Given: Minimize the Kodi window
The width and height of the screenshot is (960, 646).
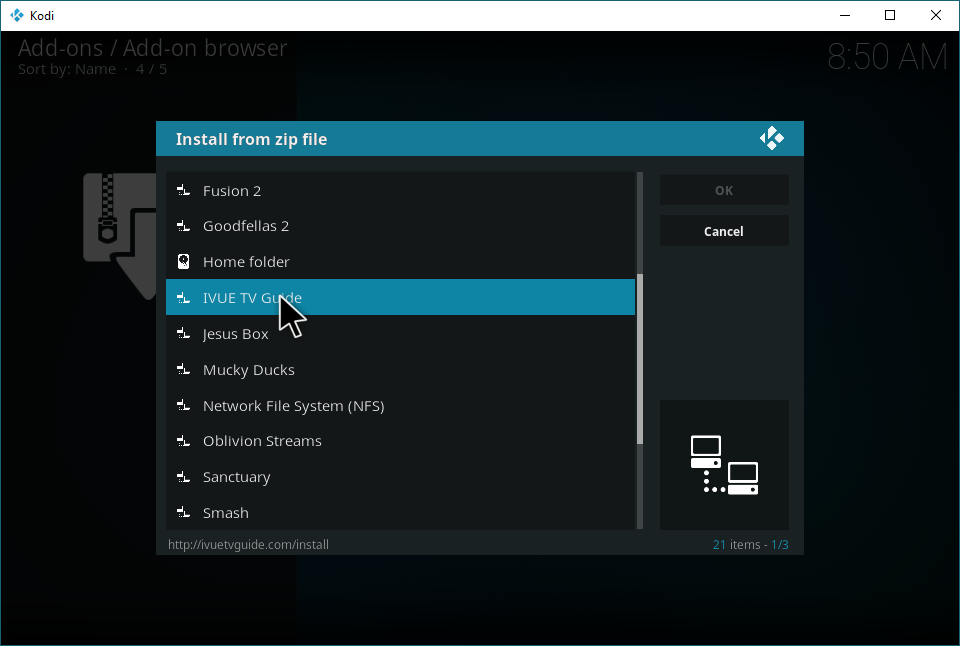Looking at the screenshot, I should [x=845, y=15].
